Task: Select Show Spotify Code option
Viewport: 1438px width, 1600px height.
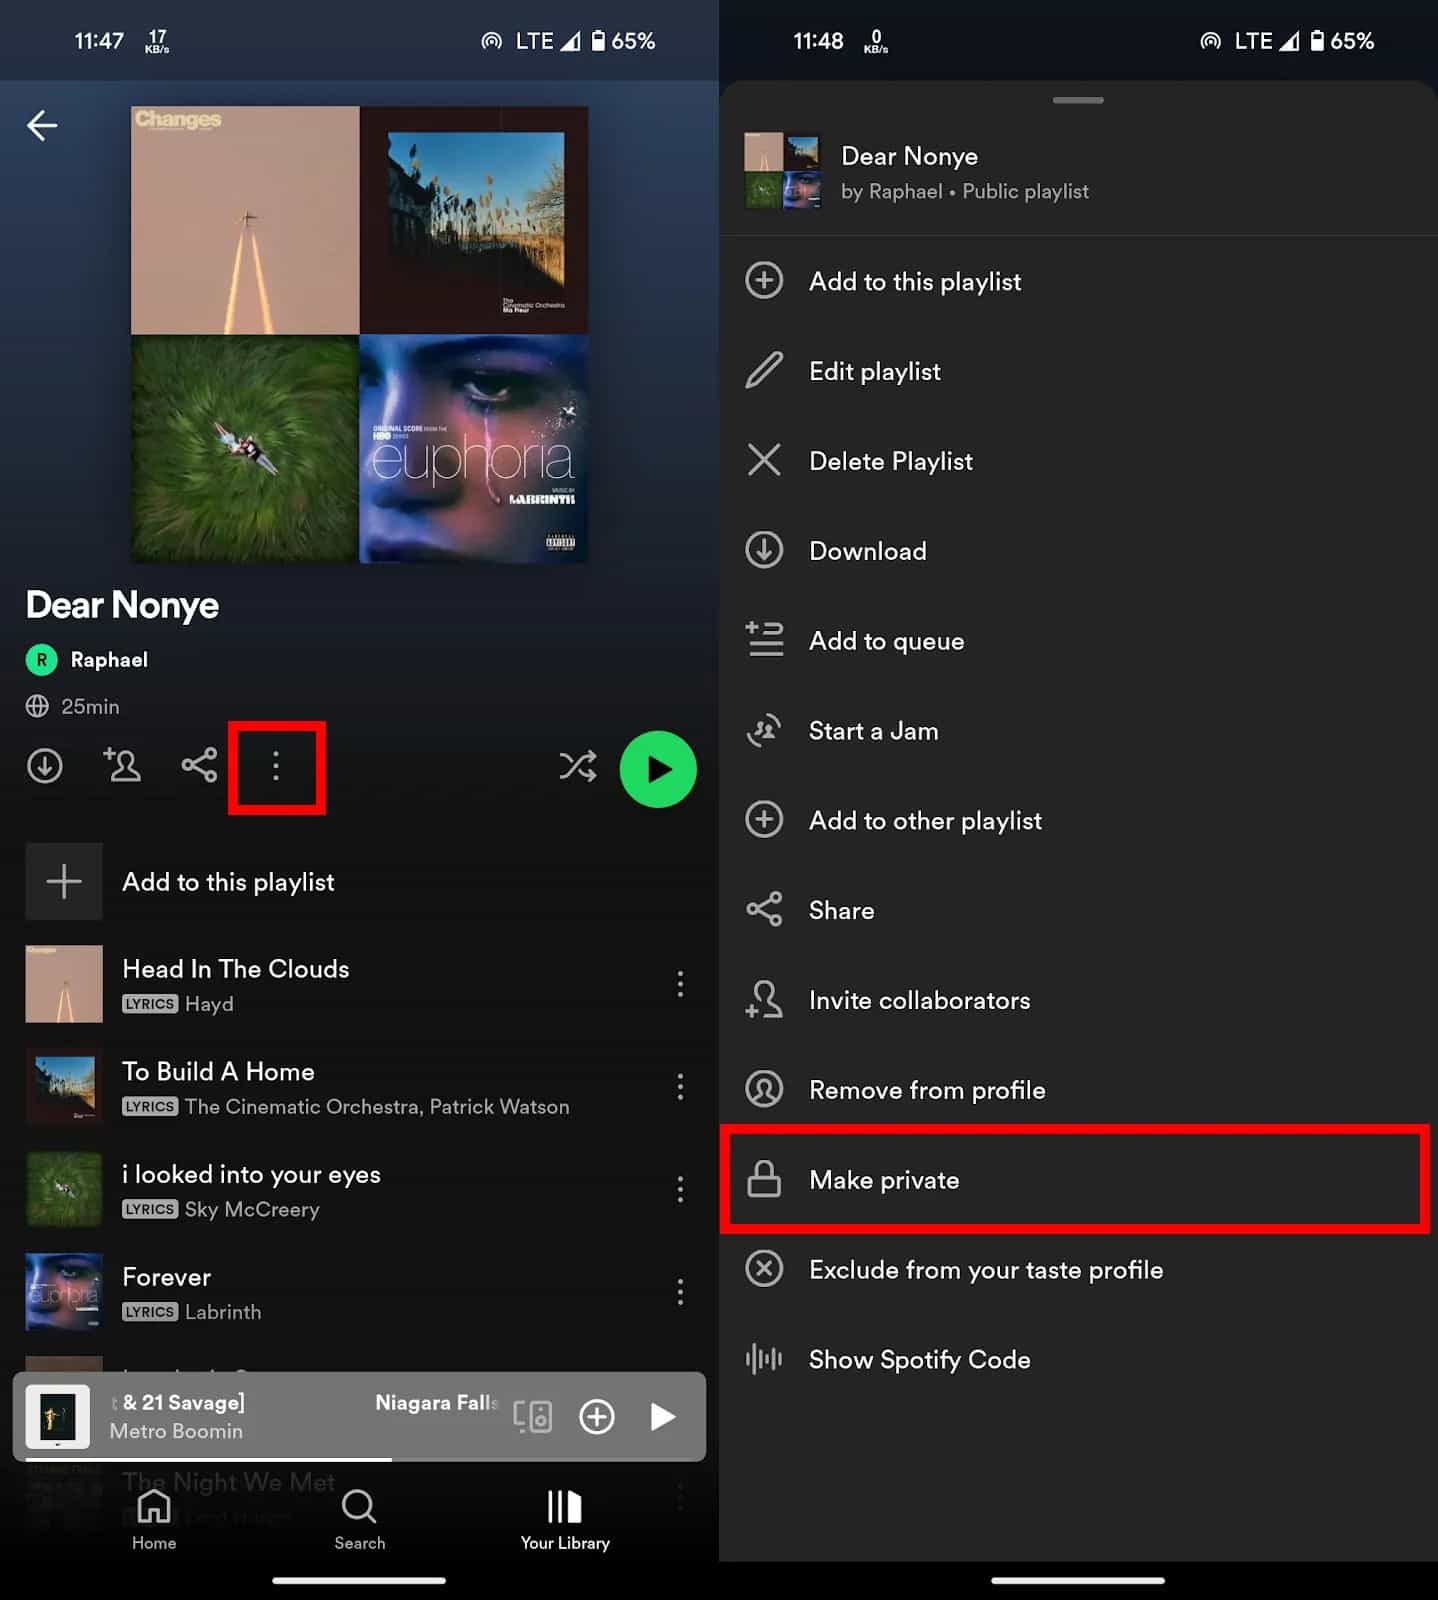Action: (1078, 1360)
